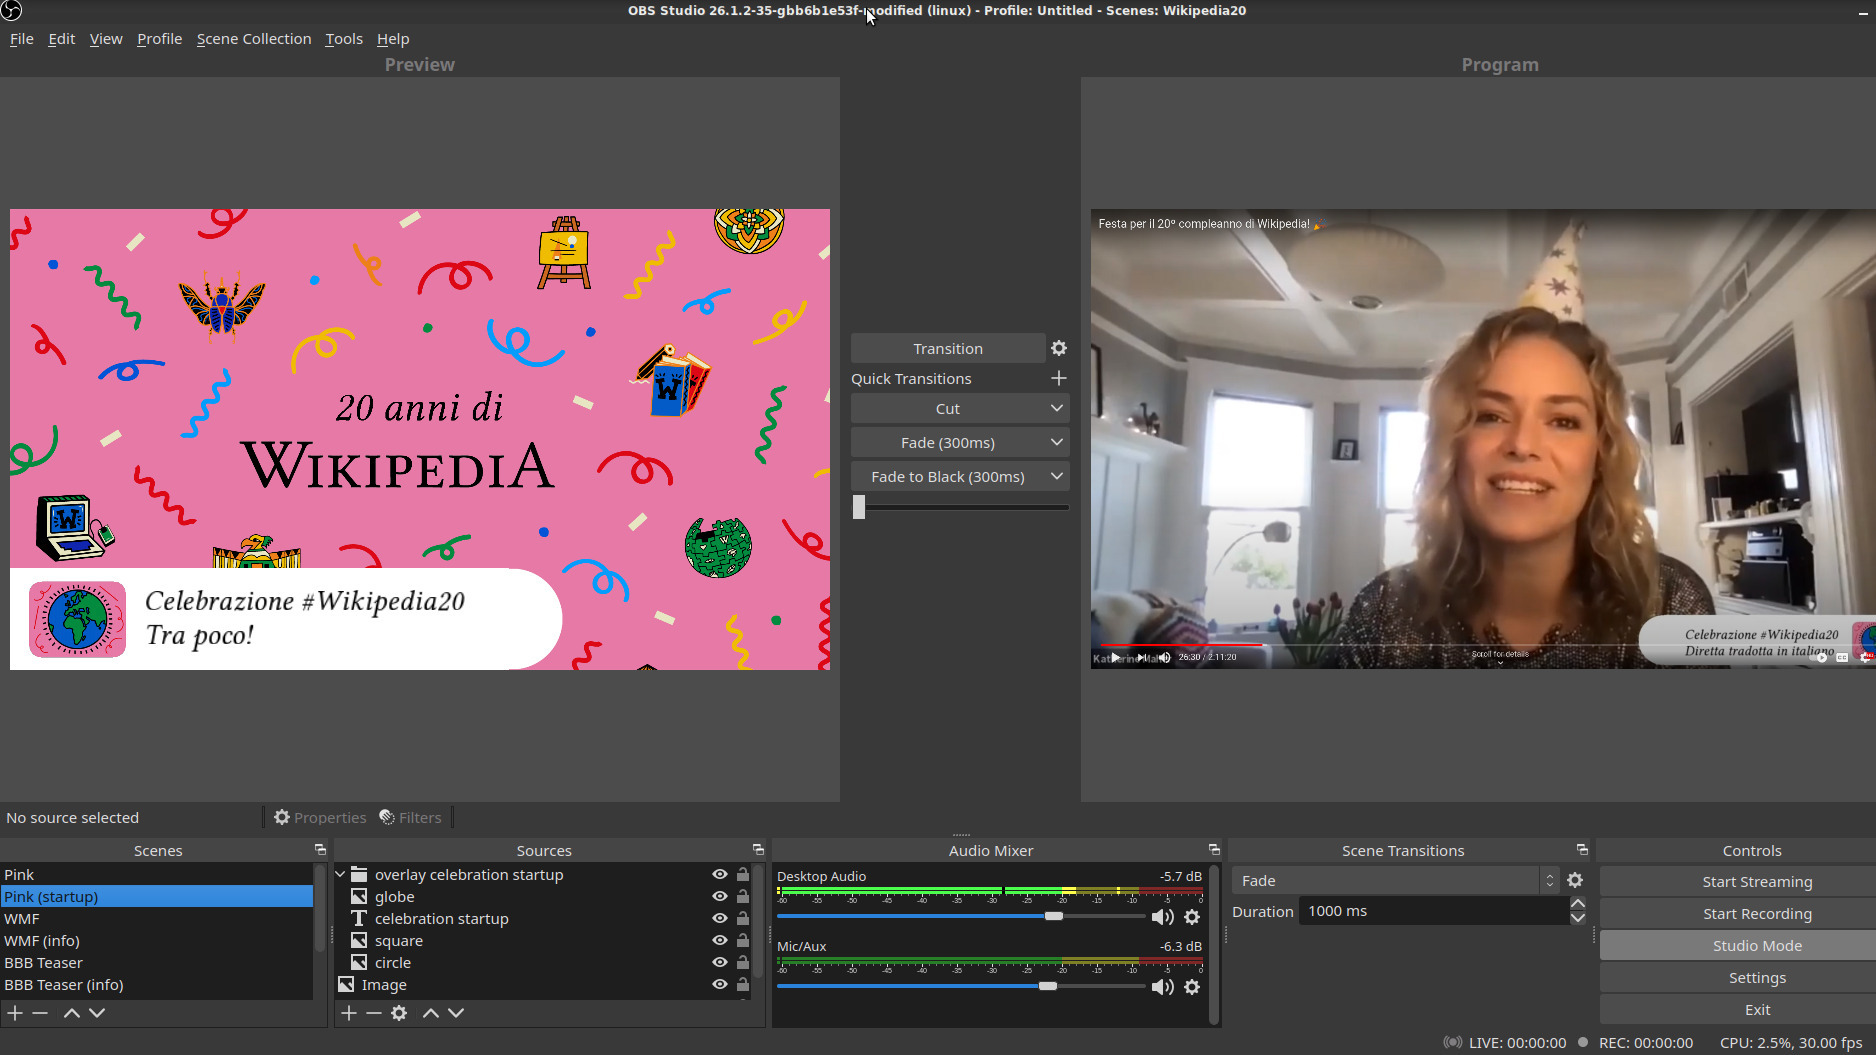Click the Duration 1000 ms field
Screen dimensions: 1876x1055
[1433, 911]
